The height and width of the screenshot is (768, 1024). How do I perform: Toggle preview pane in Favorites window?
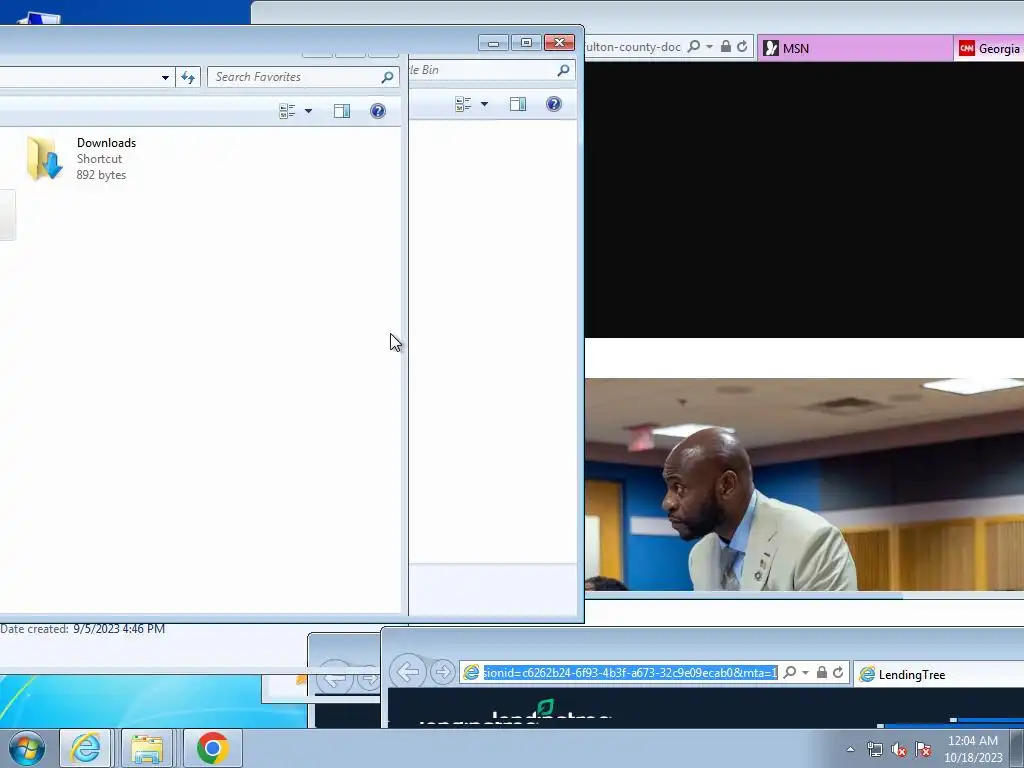click(342, 111)
